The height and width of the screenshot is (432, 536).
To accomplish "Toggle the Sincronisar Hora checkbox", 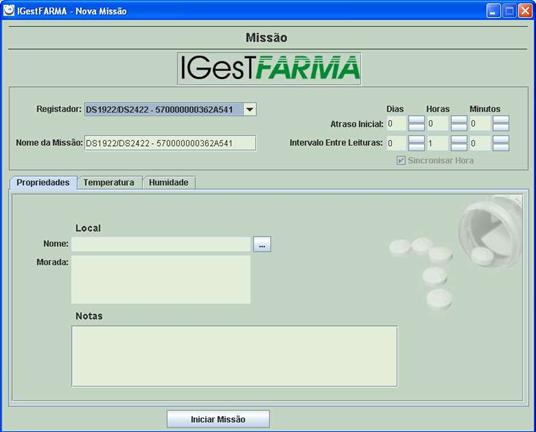I will (401, 160).
